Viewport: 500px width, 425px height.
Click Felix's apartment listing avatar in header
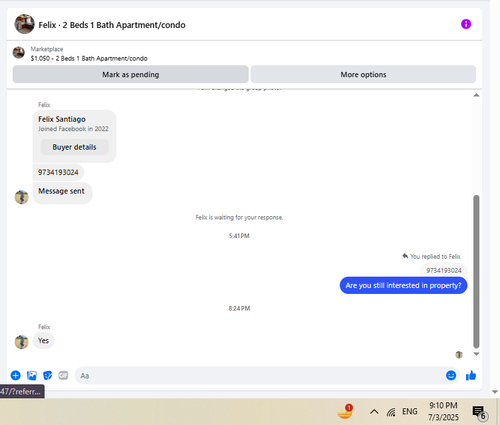point(24,24)
